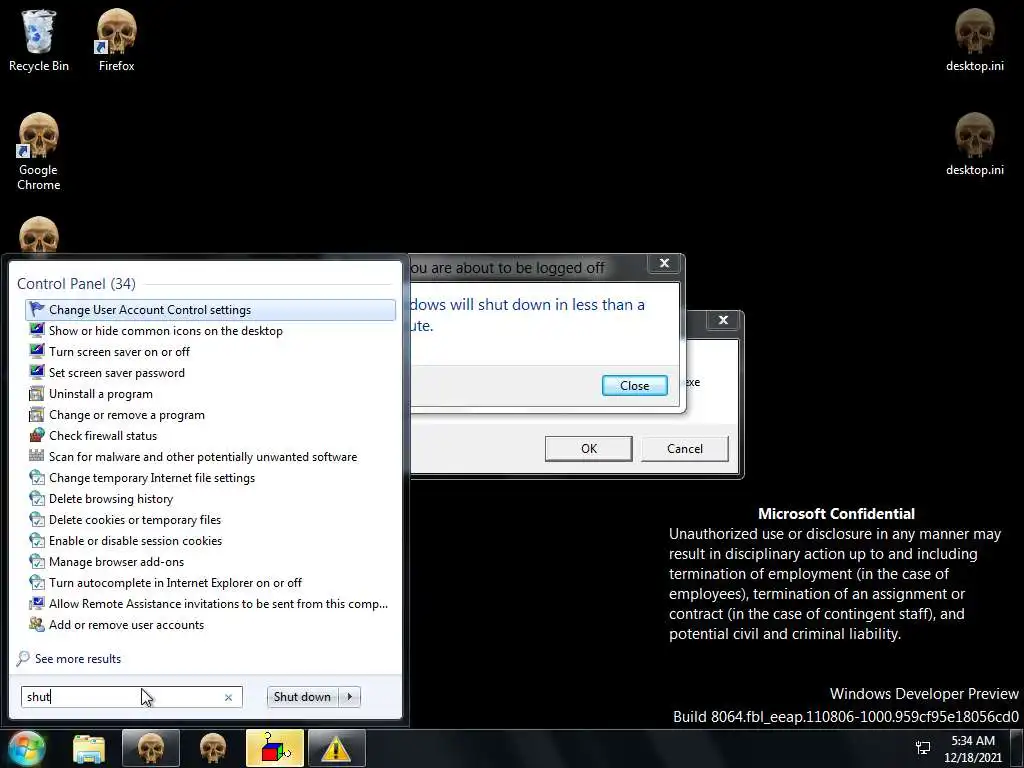Viewport: 1024px width, 768px height.
Task: Select the top-right desktop.ini skull icon
Action: tap(974, 39)
